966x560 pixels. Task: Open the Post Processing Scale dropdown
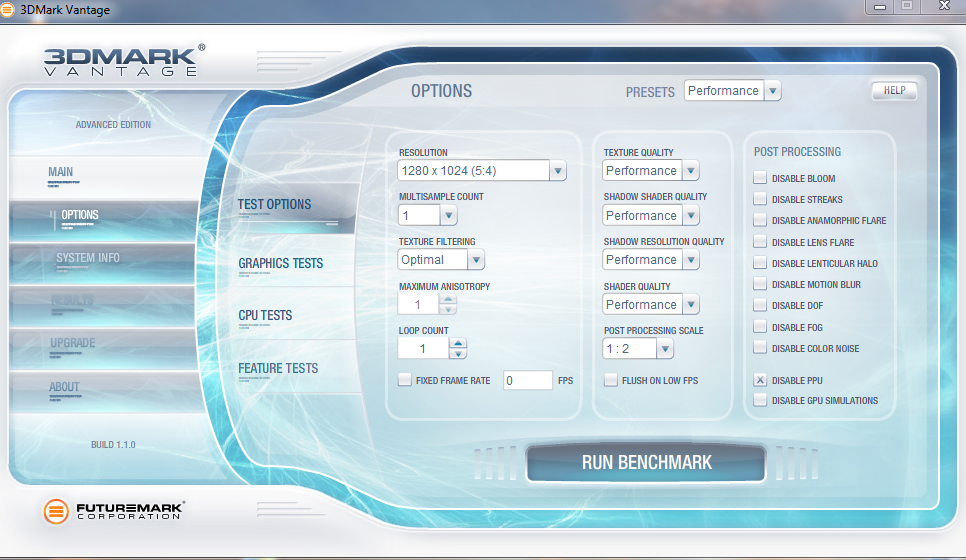click(x=637, y=349)
